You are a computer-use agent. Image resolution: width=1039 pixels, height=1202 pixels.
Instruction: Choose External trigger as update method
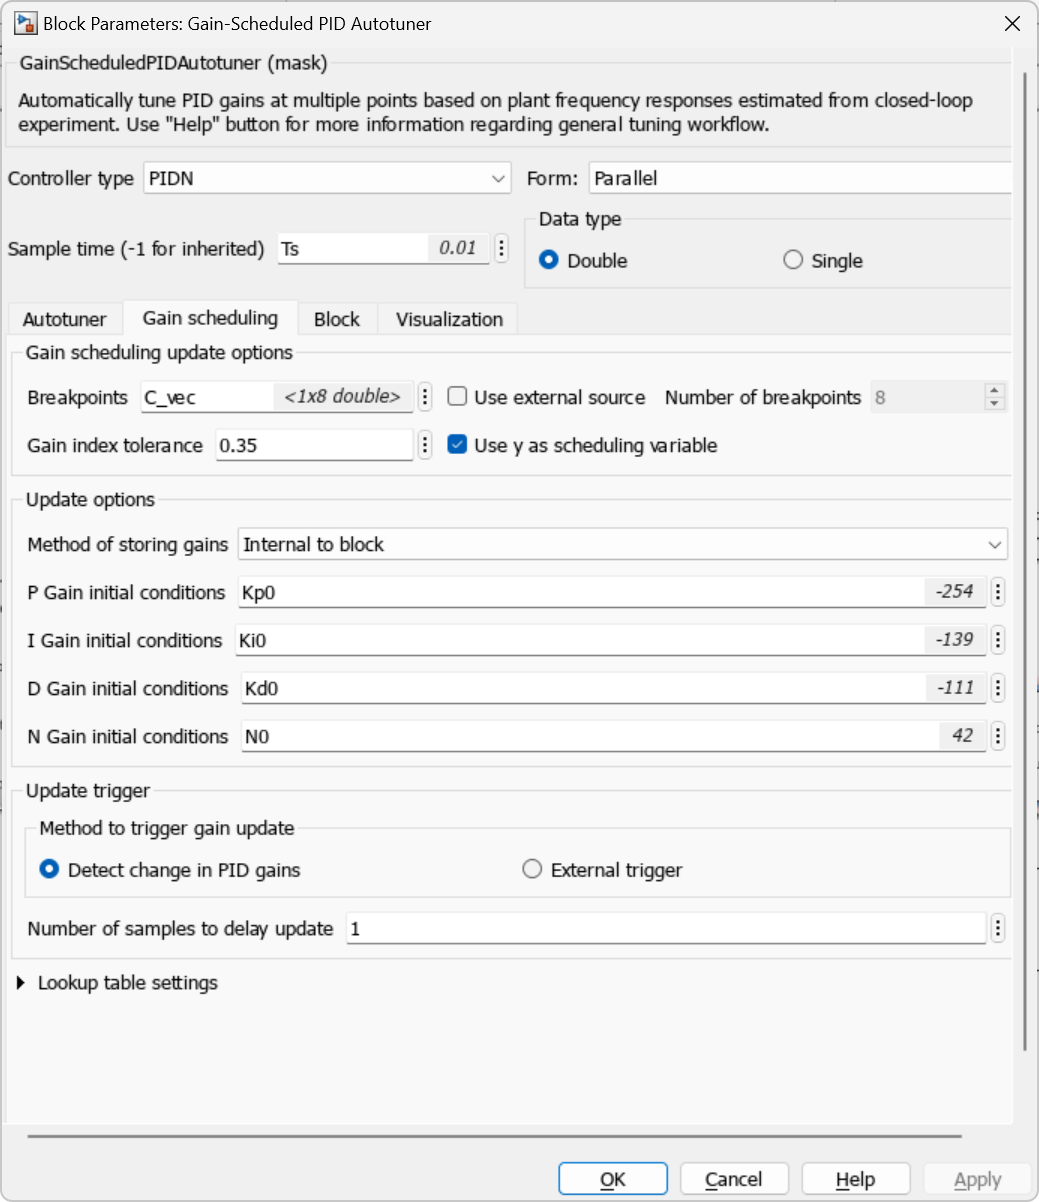coord(532,870)
